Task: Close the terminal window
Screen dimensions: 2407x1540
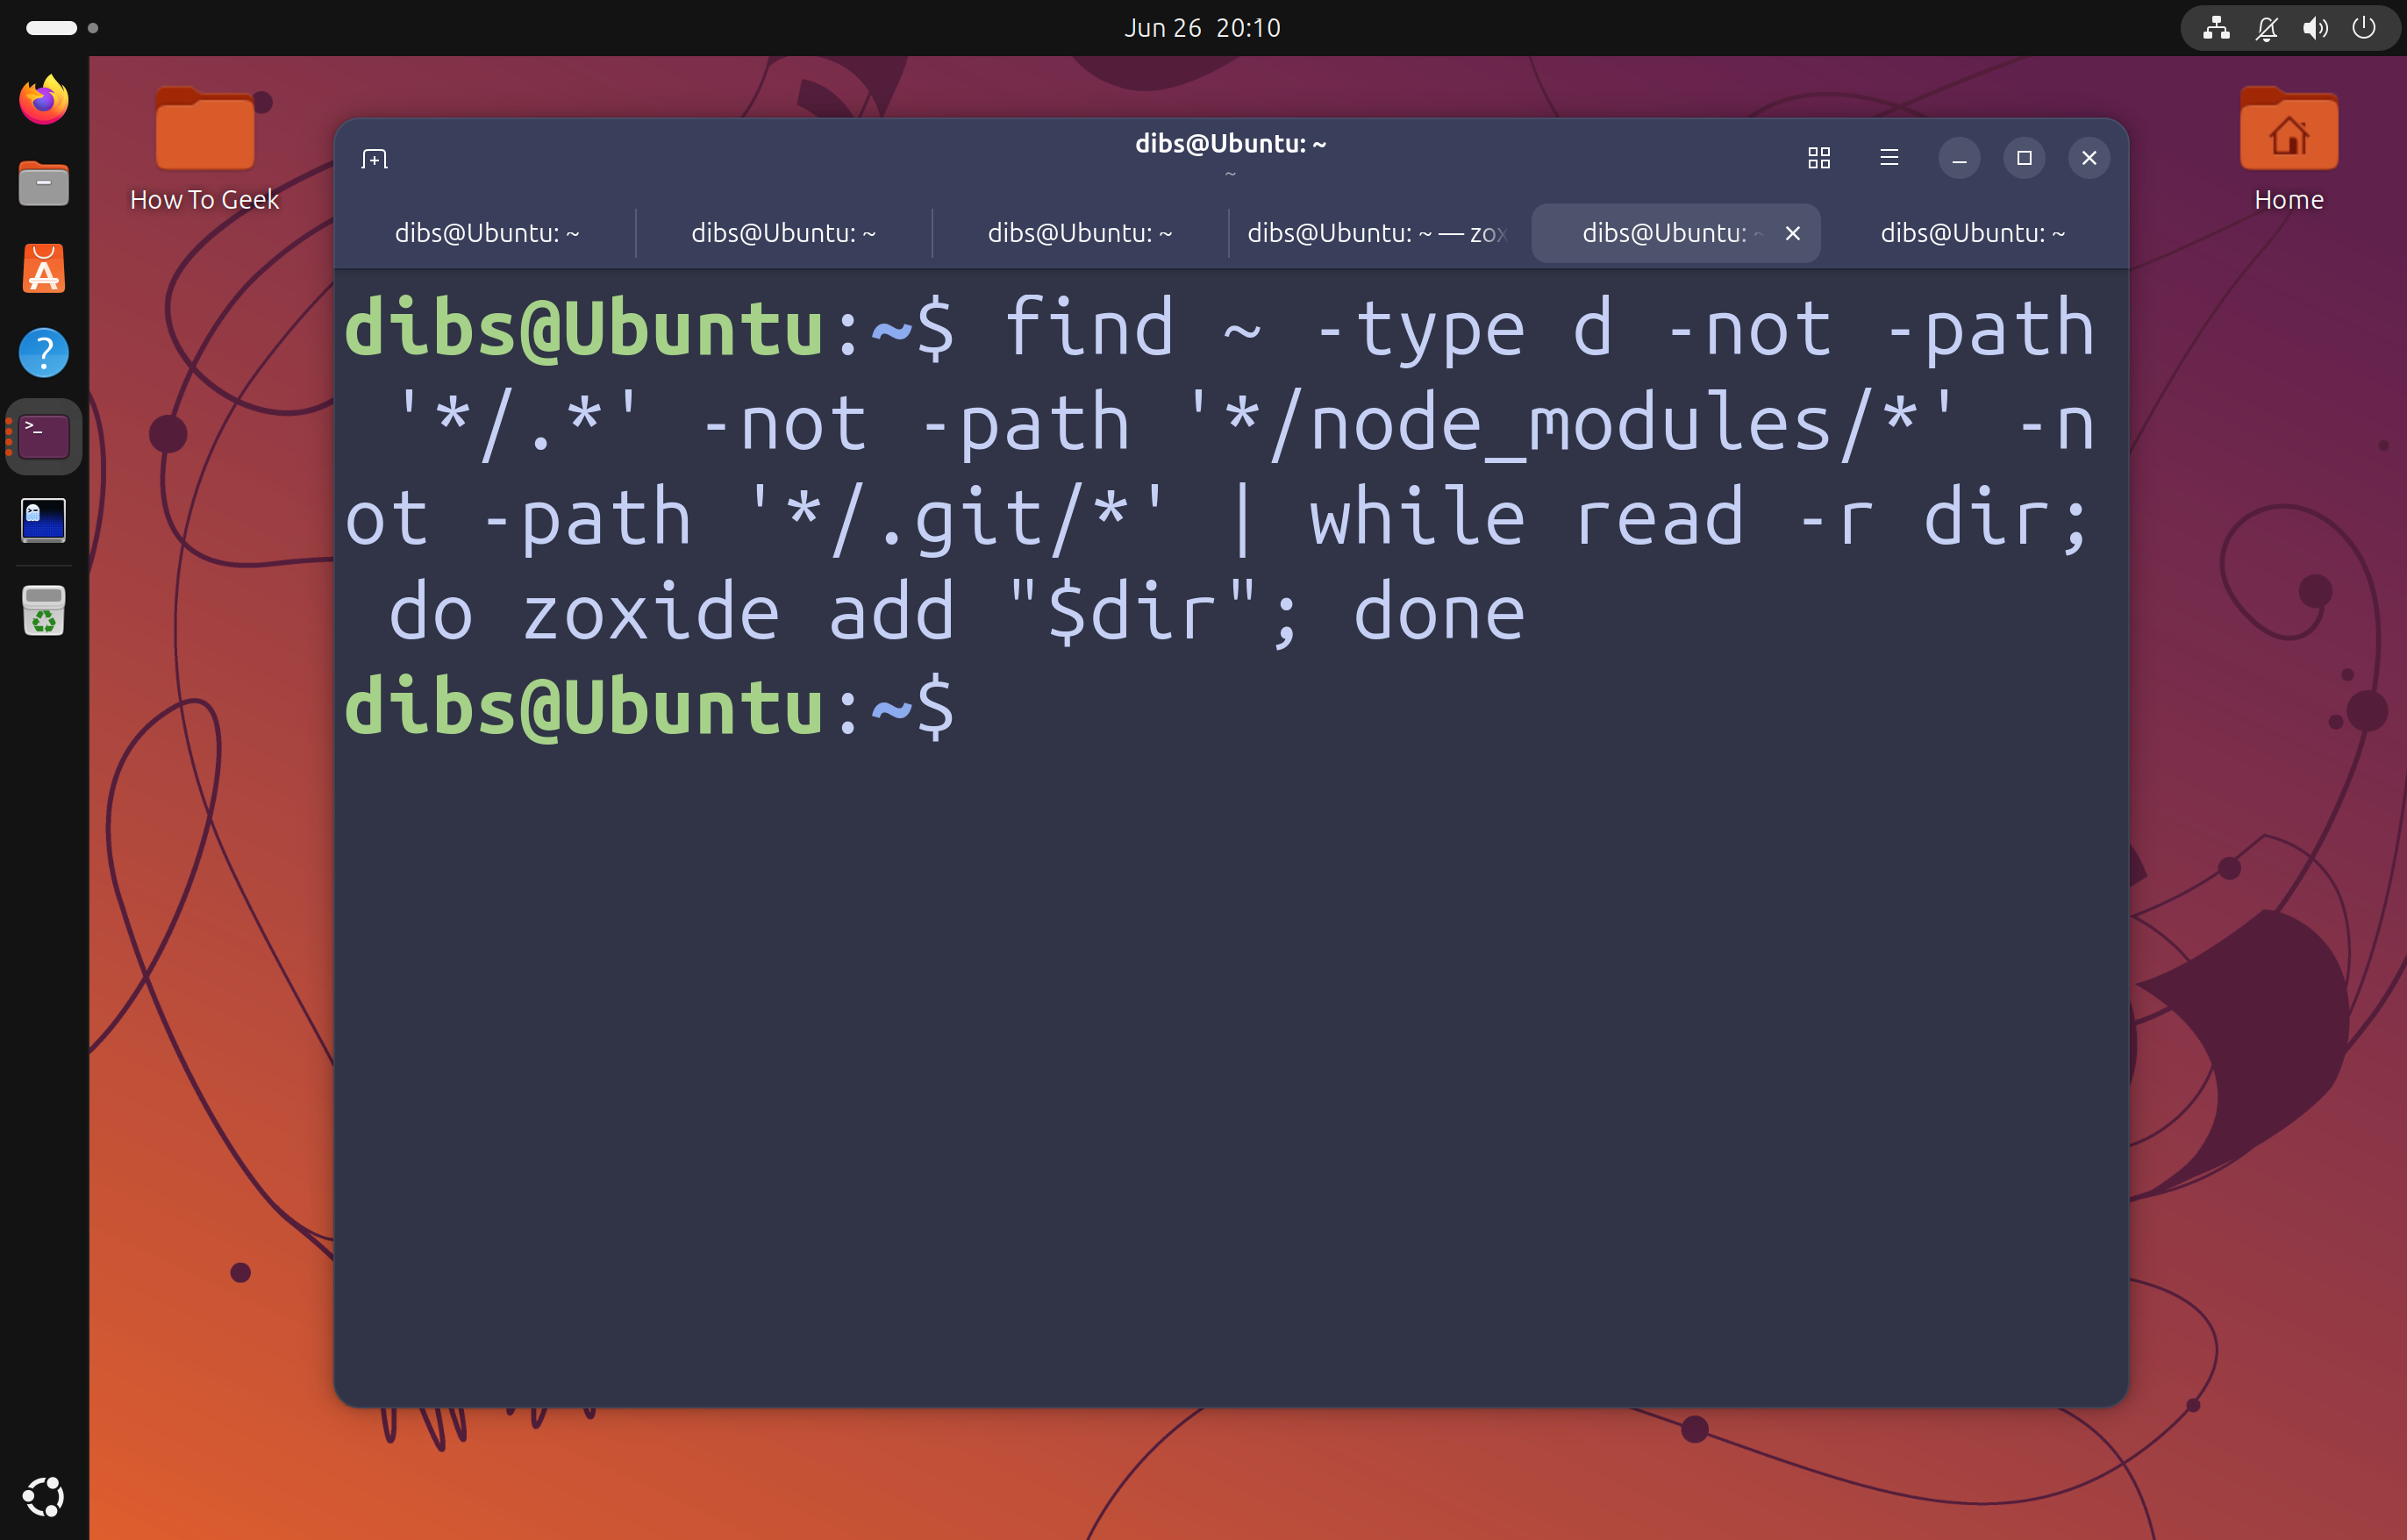Action: (x=2089, y=158)
